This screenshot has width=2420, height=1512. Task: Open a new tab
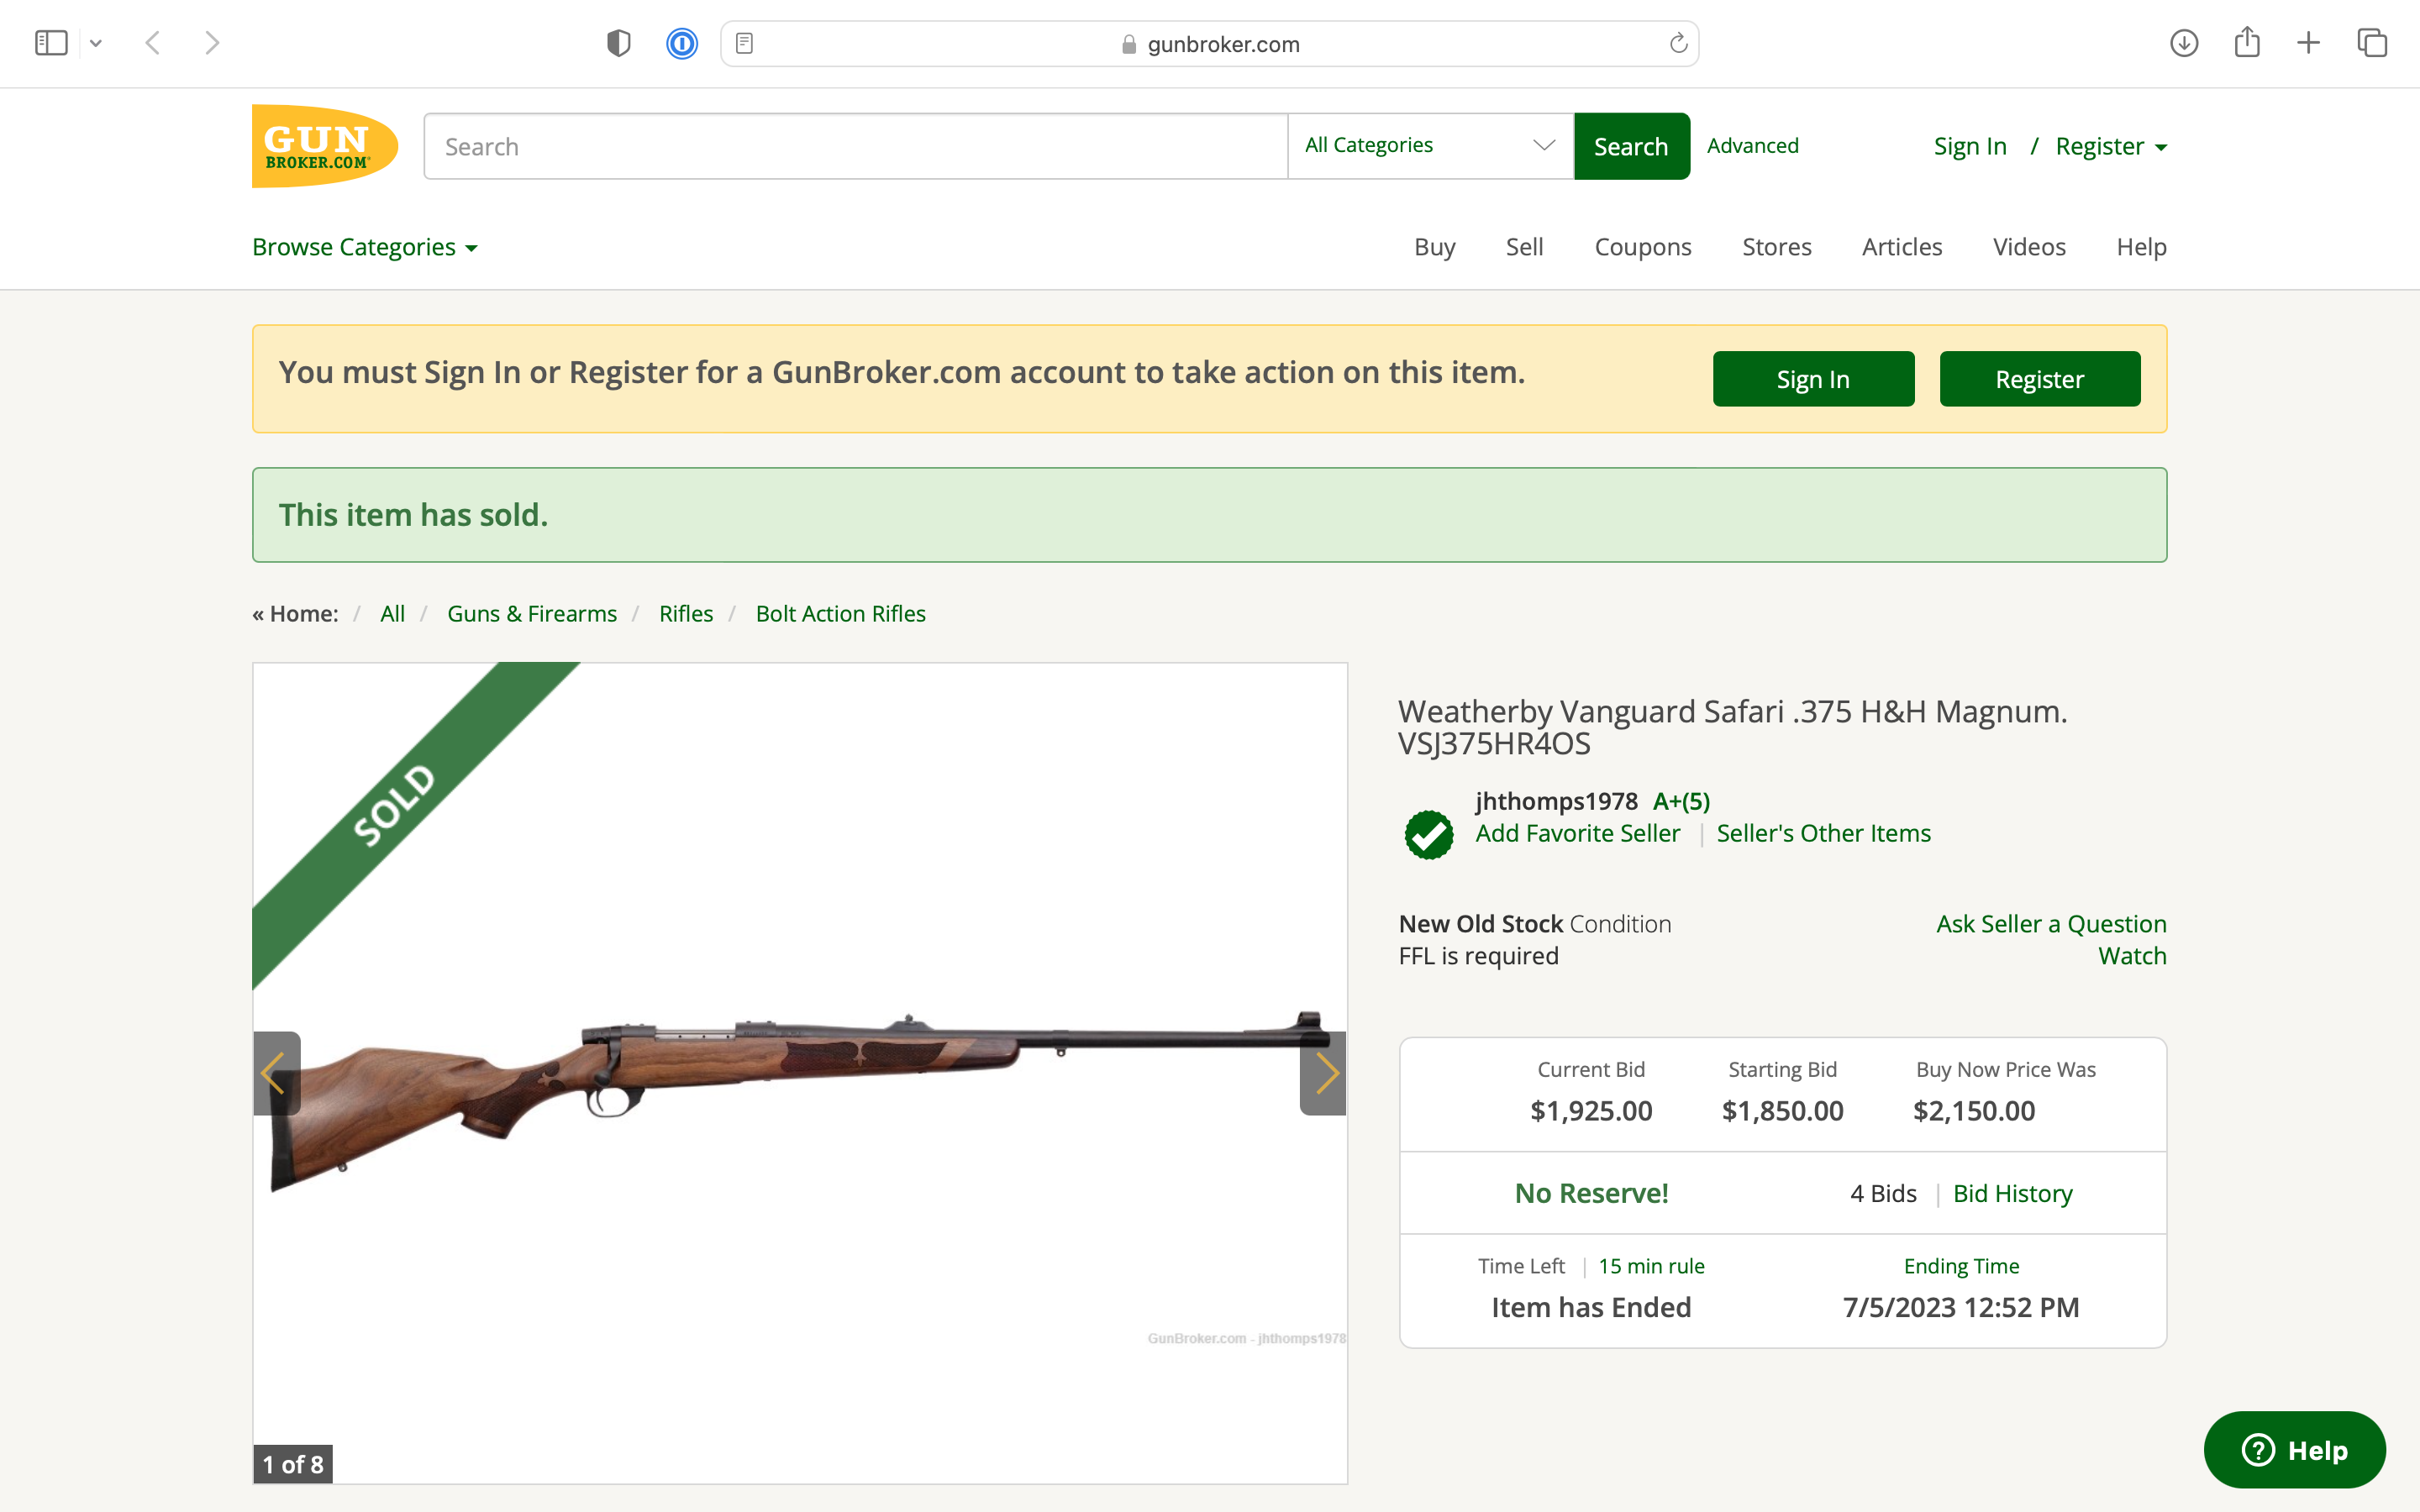pyautogui.click(x=2308, y=43)
